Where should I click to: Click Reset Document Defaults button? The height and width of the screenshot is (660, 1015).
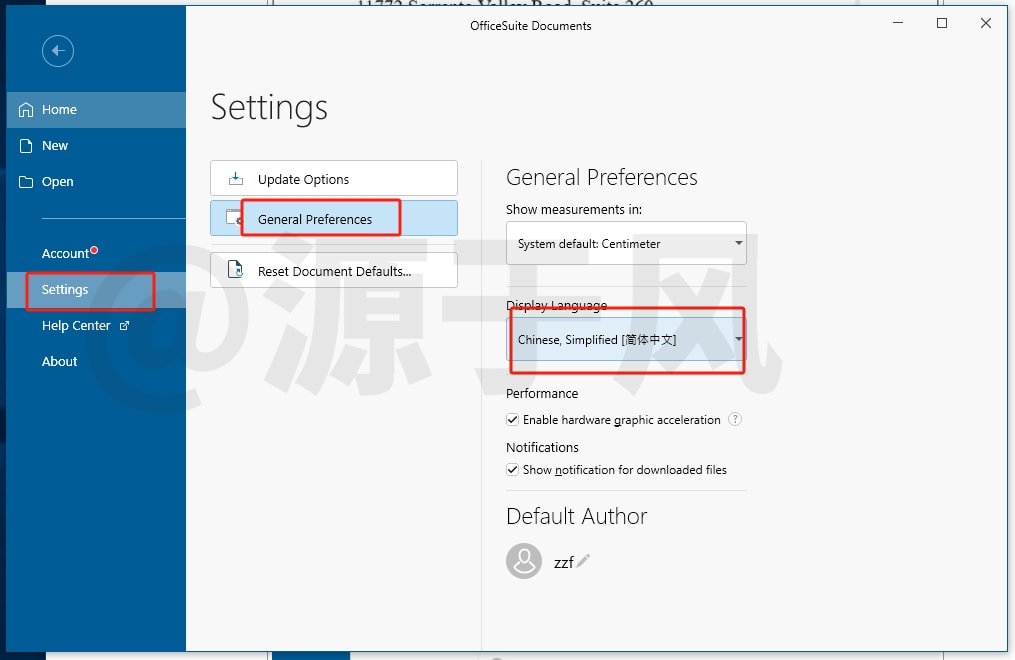[333, 270]
